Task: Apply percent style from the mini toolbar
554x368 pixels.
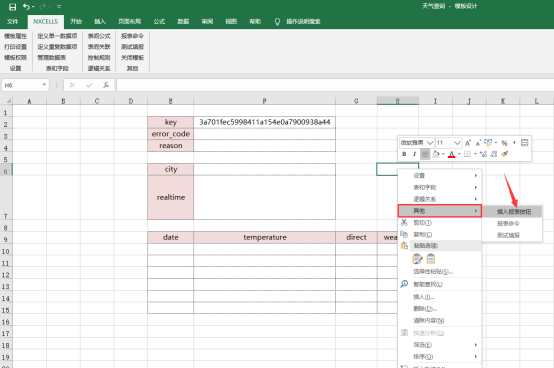Action: point(504,143)
